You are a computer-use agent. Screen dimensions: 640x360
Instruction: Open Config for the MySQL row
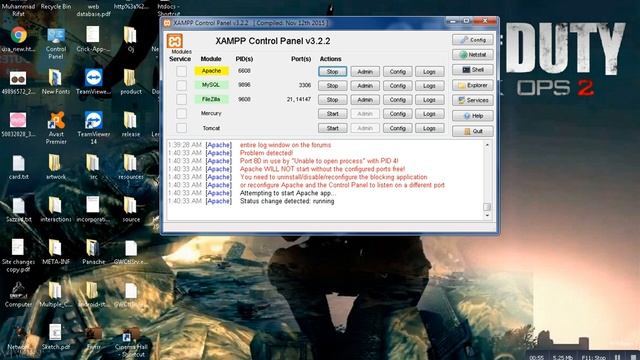[x=398, y=86]
